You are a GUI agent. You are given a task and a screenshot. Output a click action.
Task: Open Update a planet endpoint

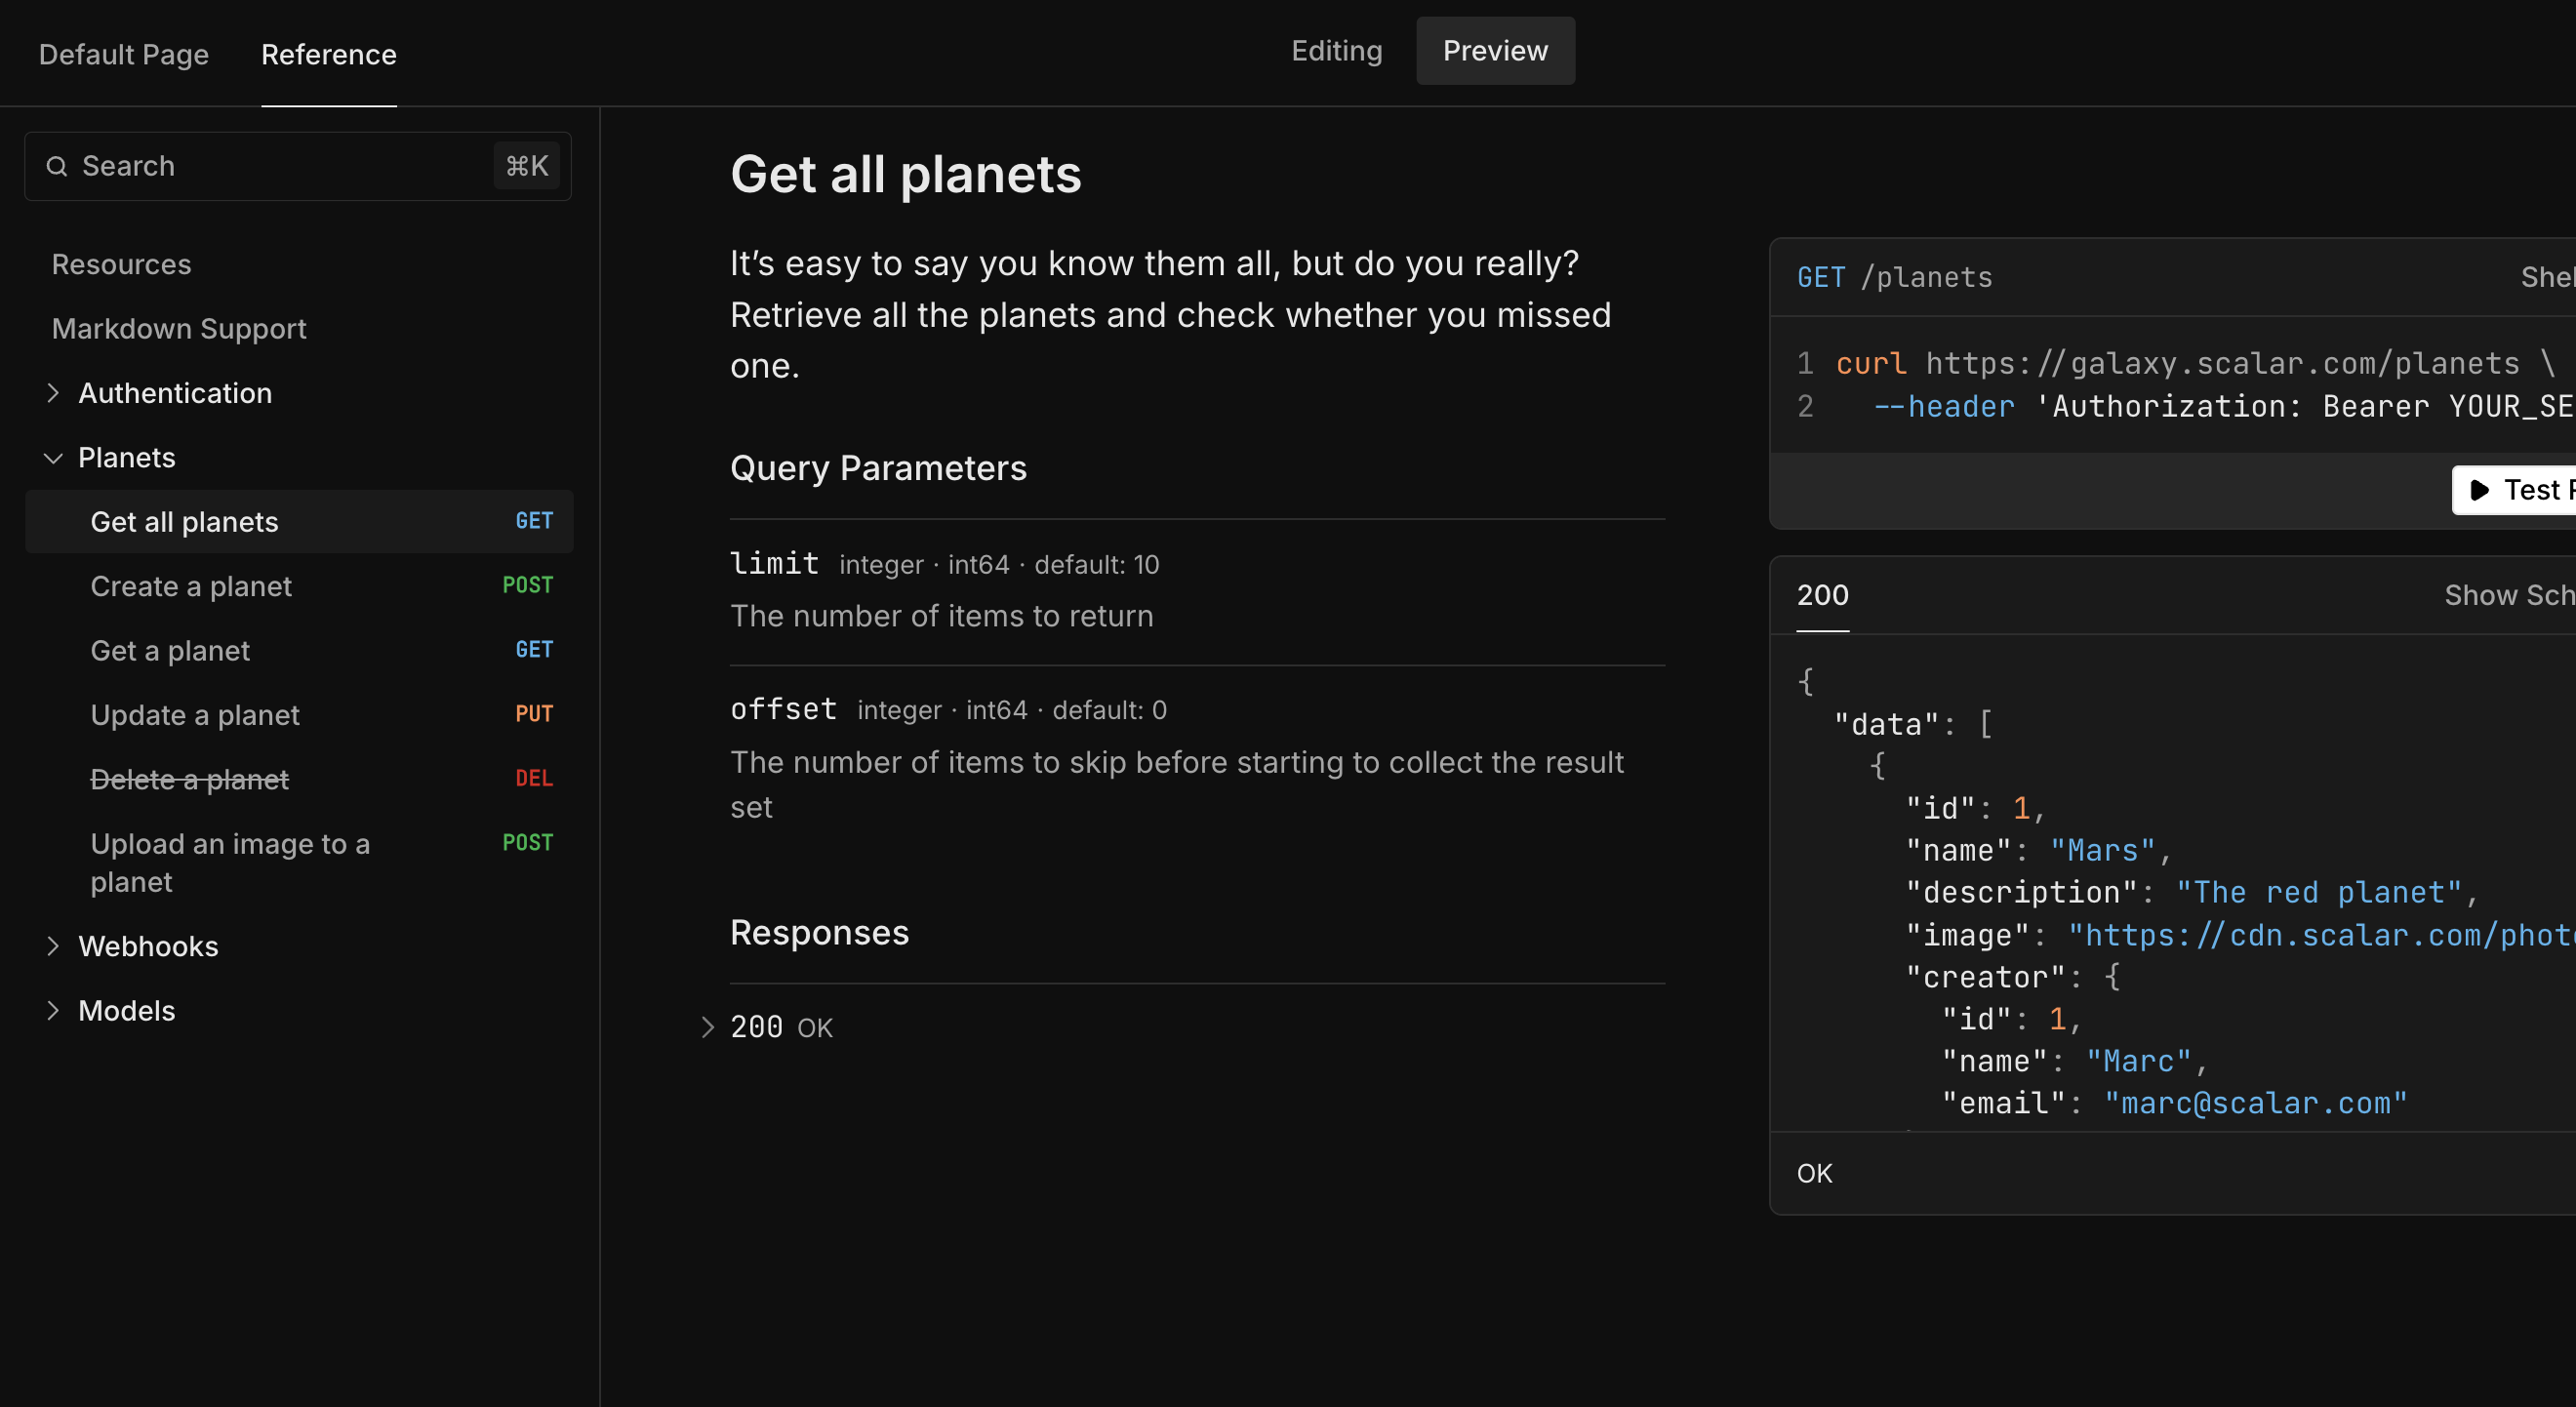point(299,715)
